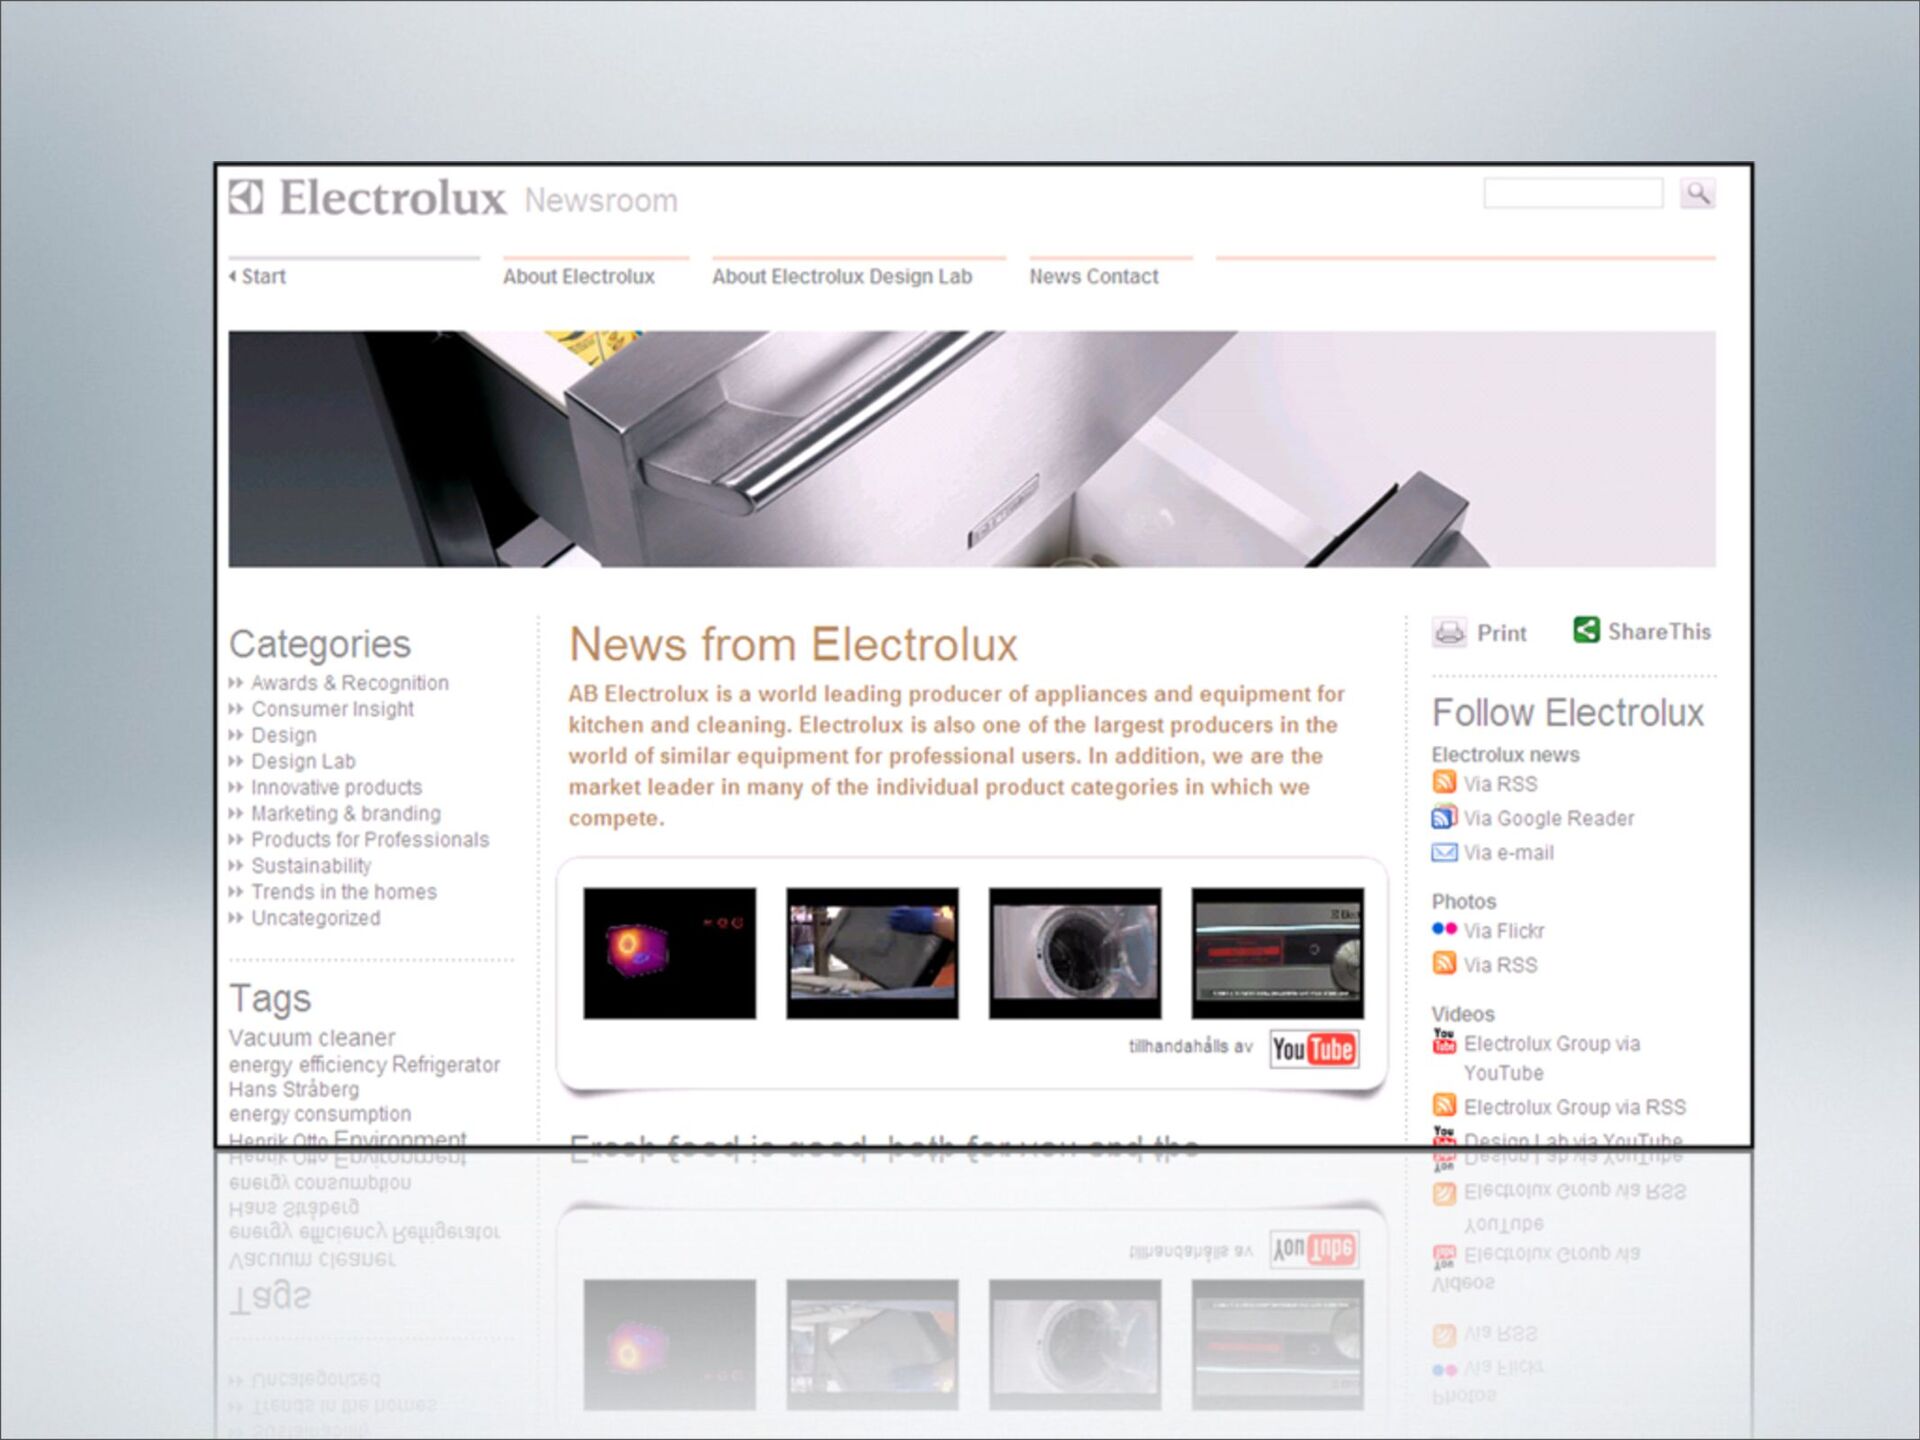Screen dimensions: 1920x1440
Task: Open photos Via Flickr link
Action: pyautogui.click(x=1504, y=931)
